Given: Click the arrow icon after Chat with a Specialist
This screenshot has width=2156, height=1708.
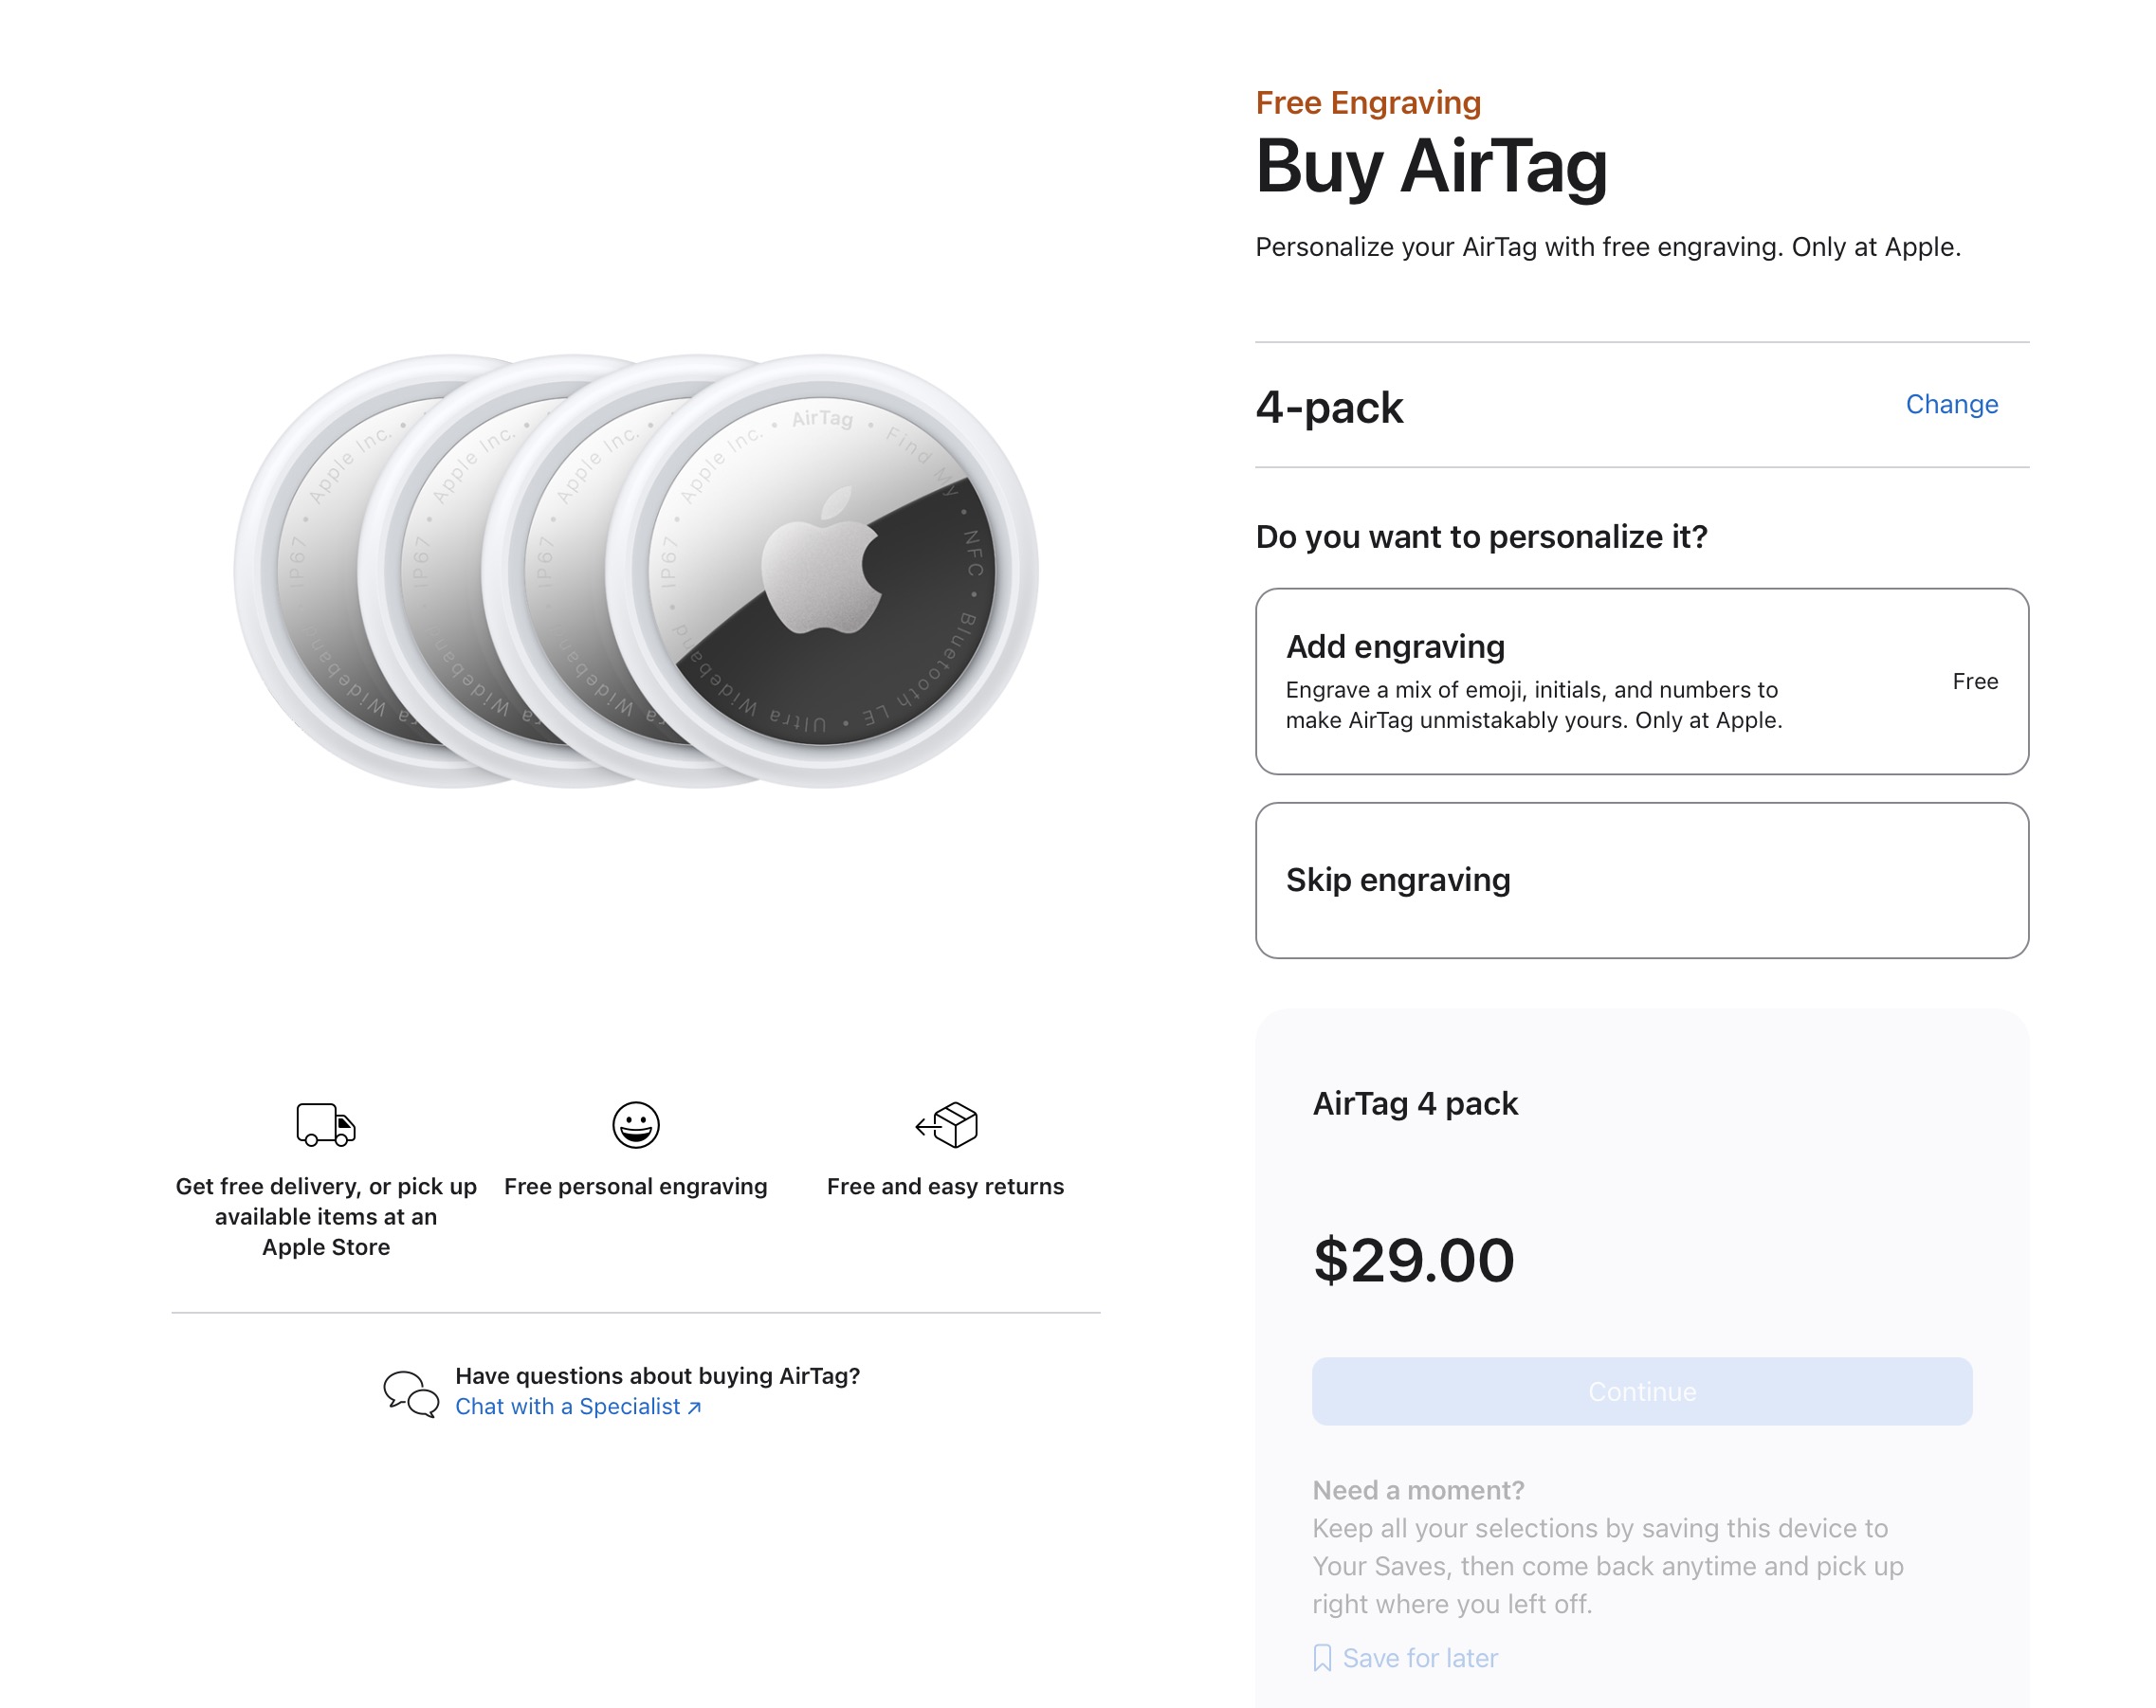Looking at the screenshot, I should (x=695, y=1408).
